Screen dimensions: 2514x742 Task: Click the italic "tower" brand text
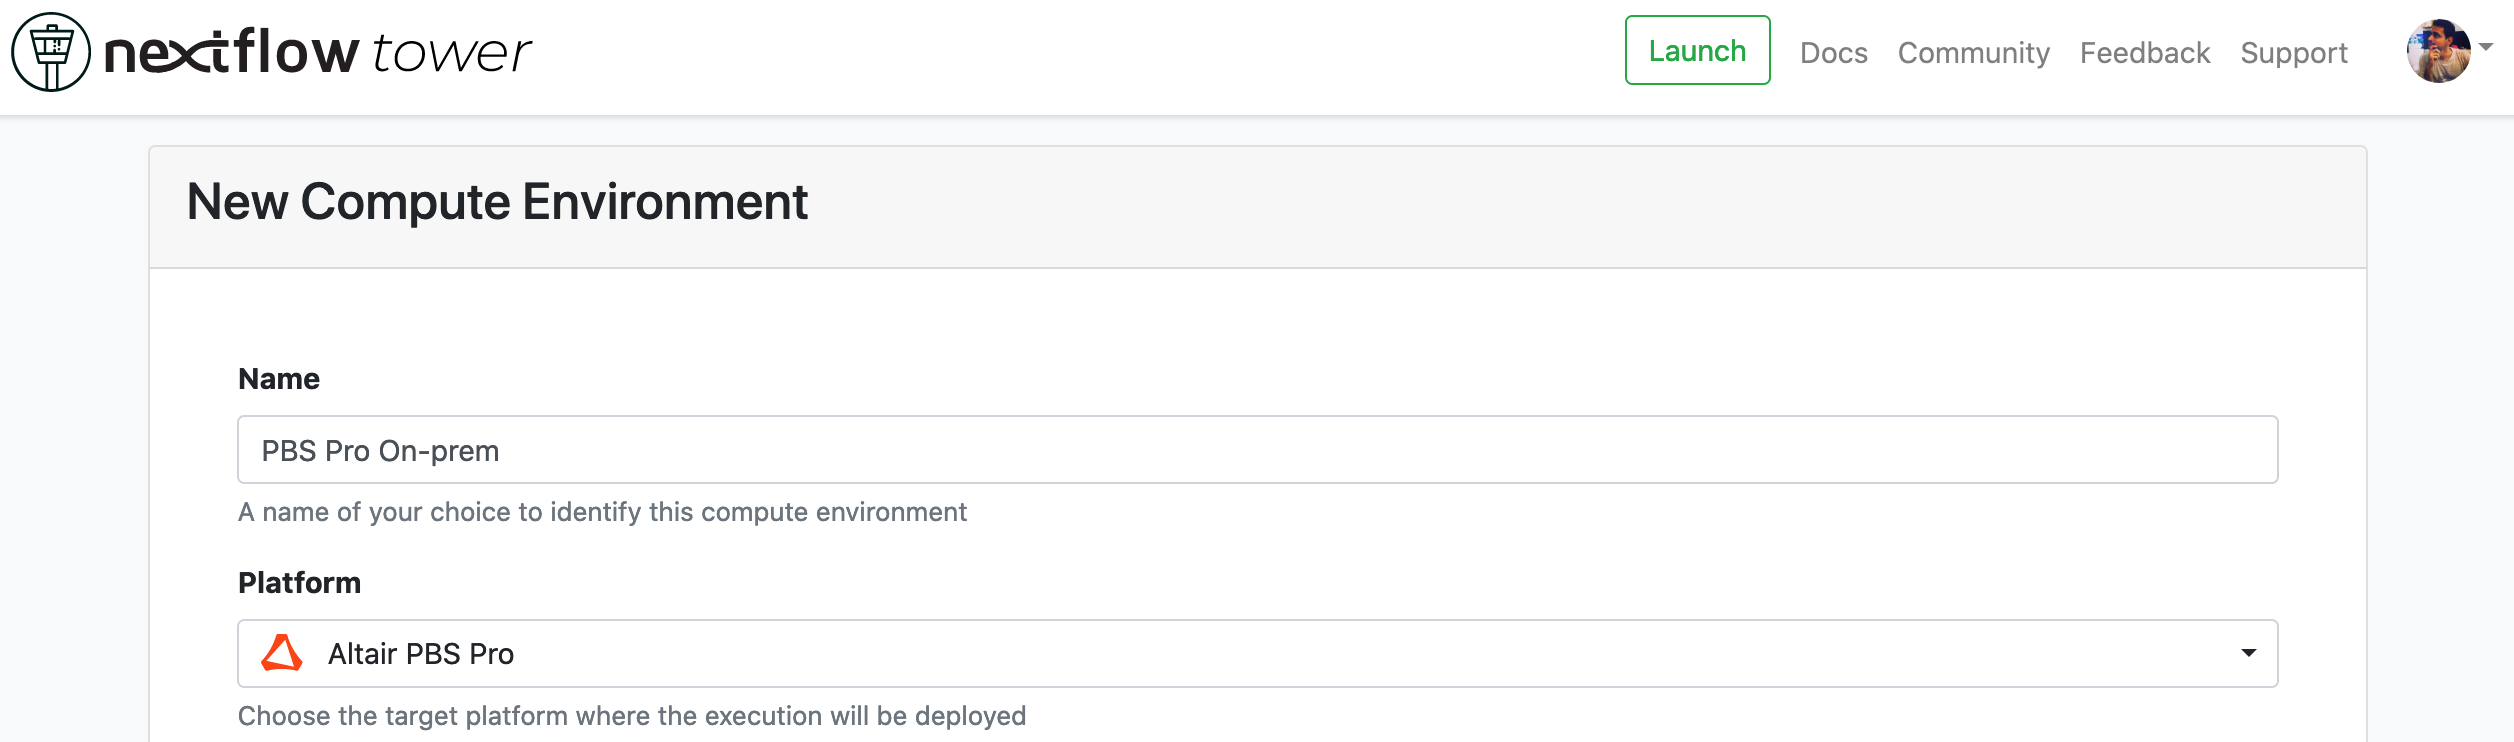(451, 54)
